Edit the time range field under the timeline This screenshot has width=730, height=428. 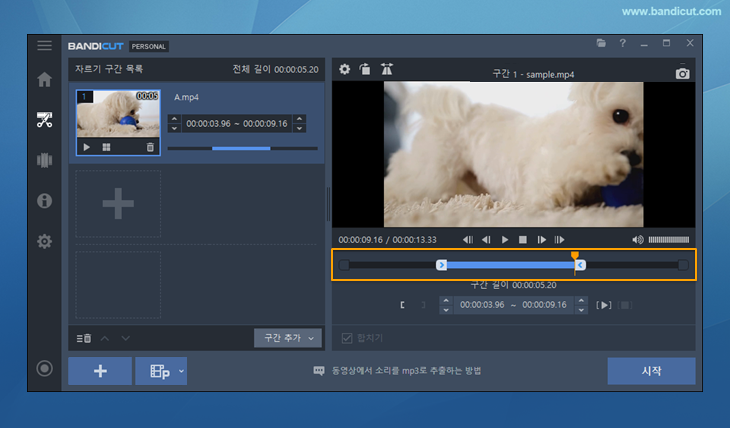[x=514, y=305]
